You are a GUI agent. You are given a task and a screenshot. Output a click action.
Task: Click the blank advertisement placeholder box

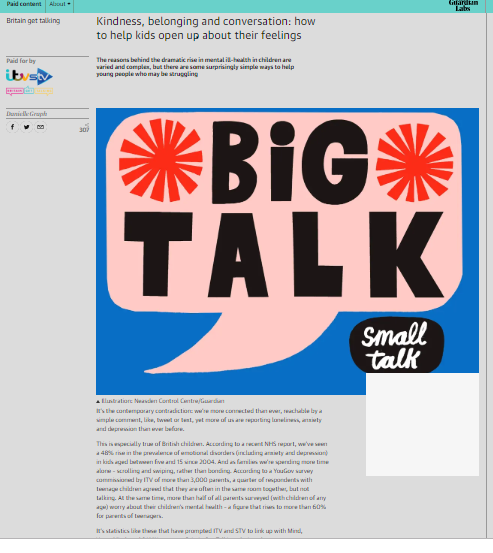422,424
